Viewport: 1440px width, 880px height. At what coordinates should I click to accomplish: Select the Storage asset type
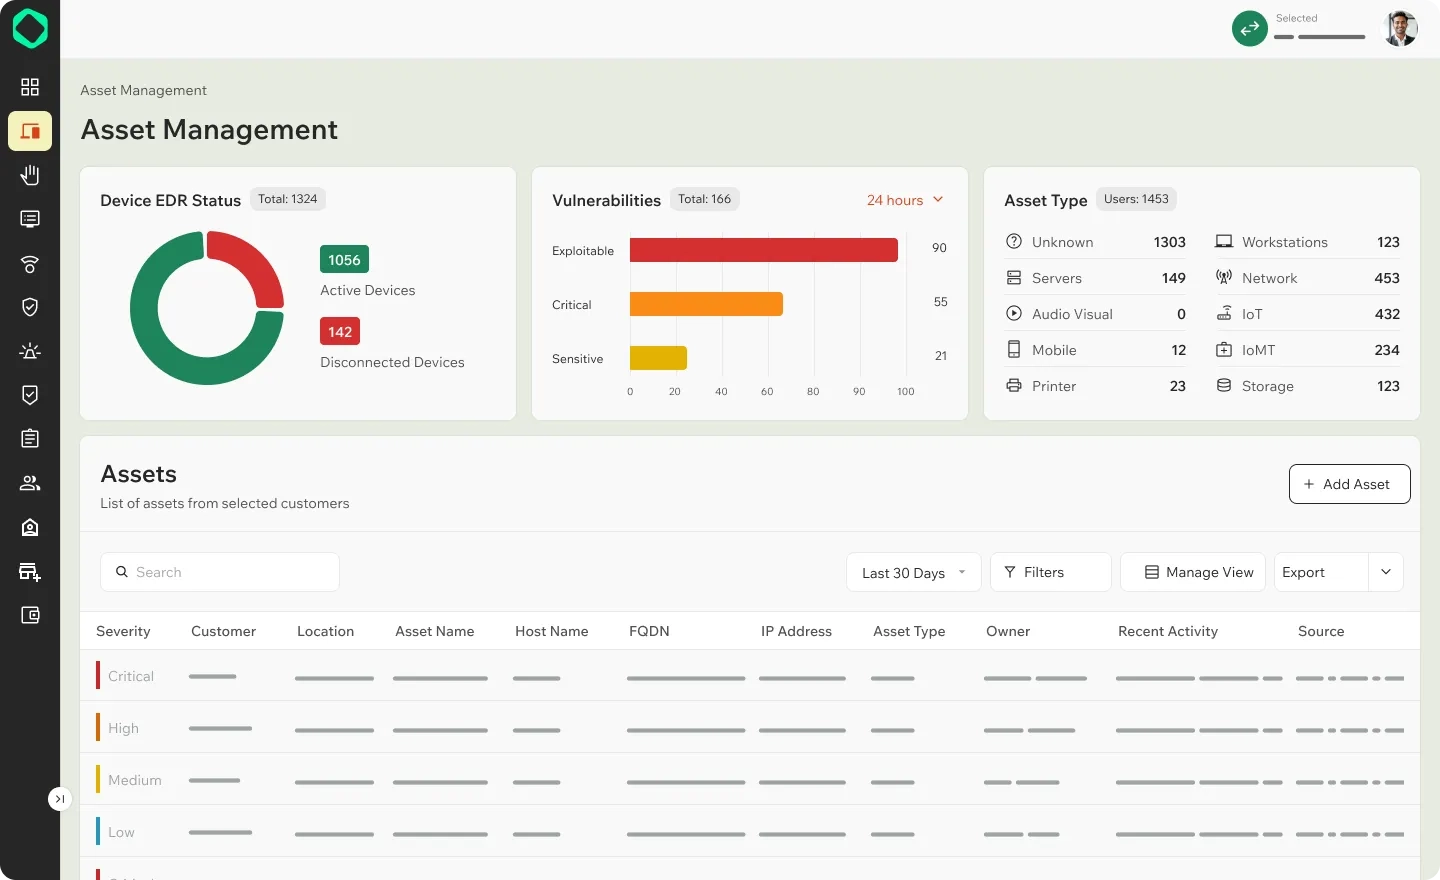[1307, 386]
